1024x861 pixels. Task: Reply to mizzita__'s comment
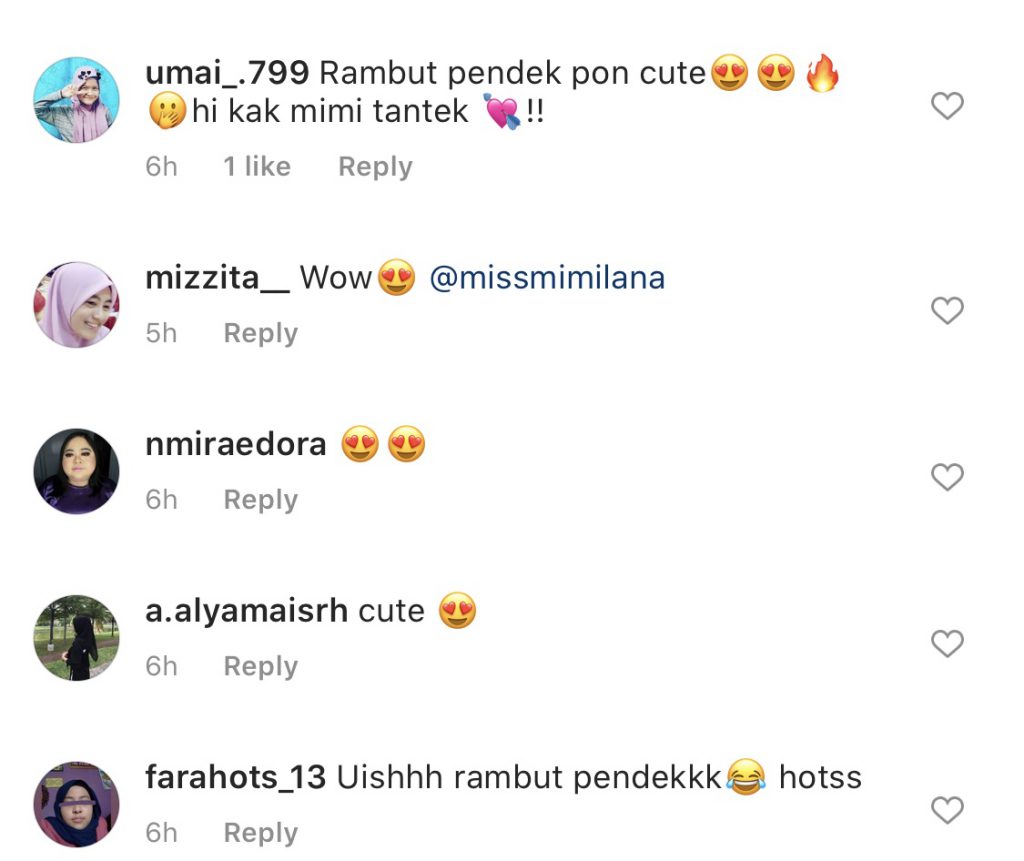point(261,333)
